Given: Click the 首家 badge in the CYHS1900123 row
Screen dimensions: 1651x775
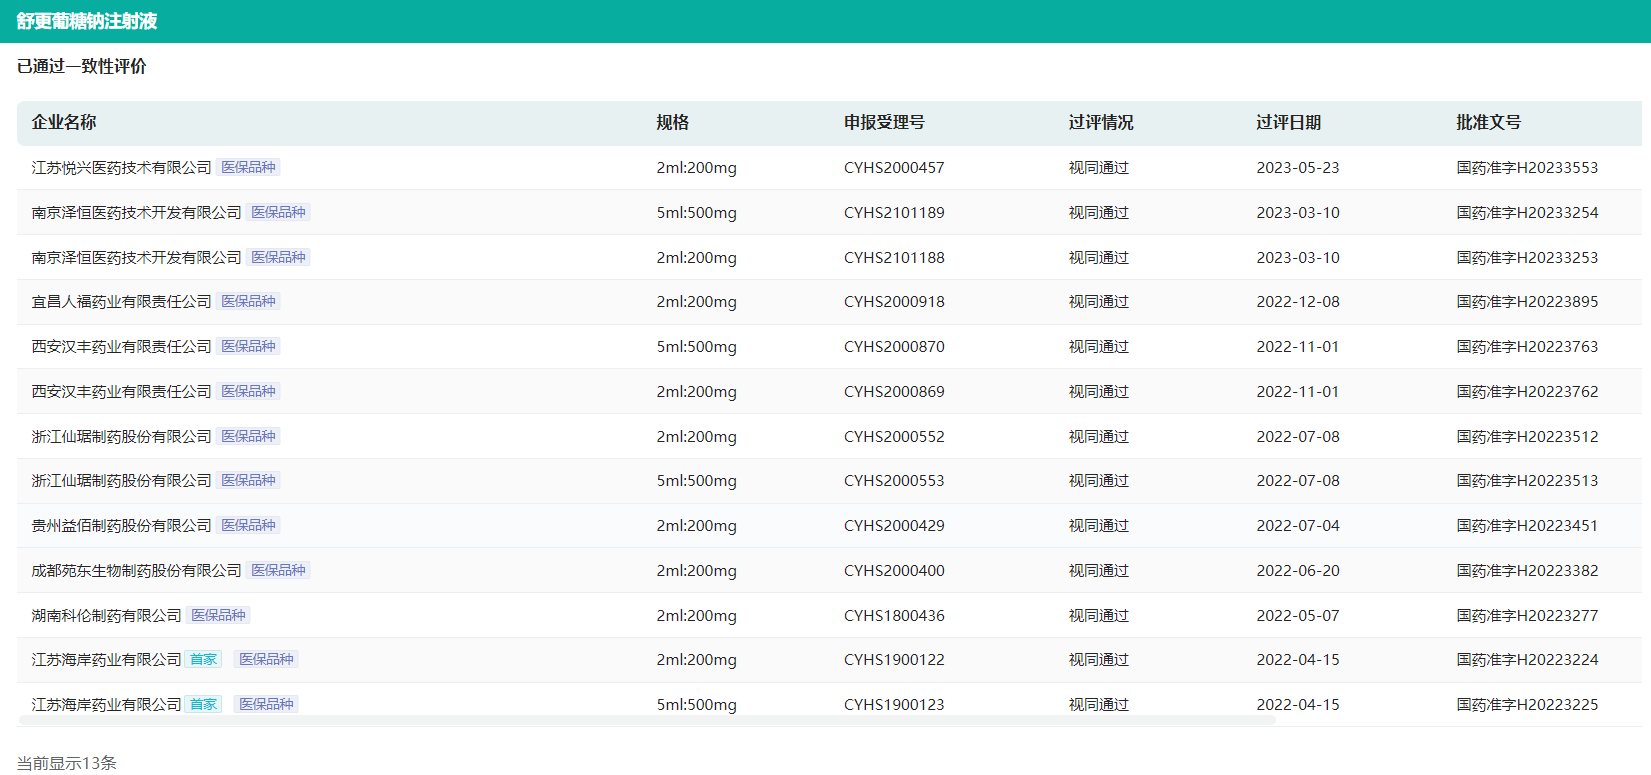Looking at the screenshot, I should pyautogui.click(x=203, y=705).
